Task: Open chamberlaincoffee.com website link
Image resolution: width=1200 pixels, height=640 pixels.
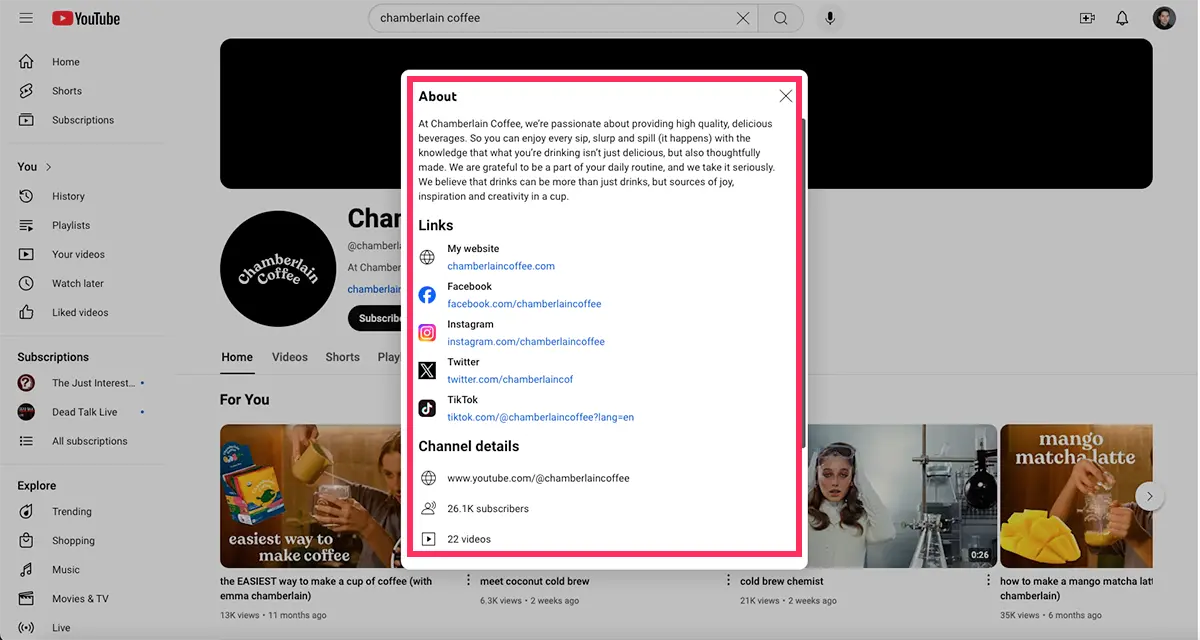Action: pyautogui.click(x=501, y=266)
